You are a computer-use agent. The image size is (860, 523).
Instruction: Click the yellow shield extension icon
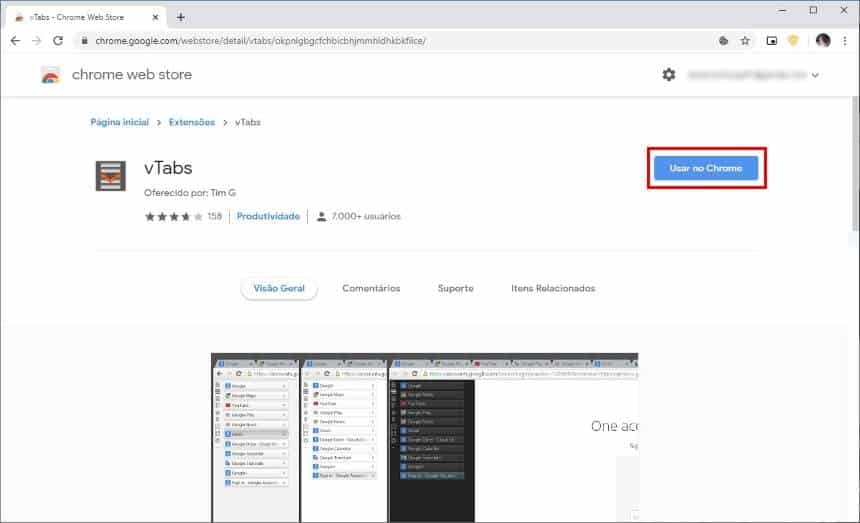point(793,41)
